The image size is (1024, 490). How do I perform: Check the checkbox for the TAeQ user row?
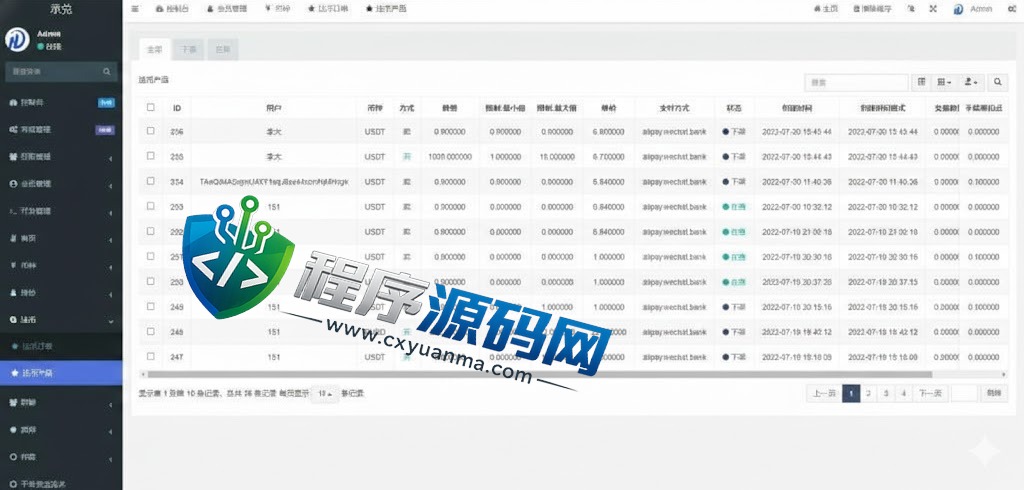(151, 181)
